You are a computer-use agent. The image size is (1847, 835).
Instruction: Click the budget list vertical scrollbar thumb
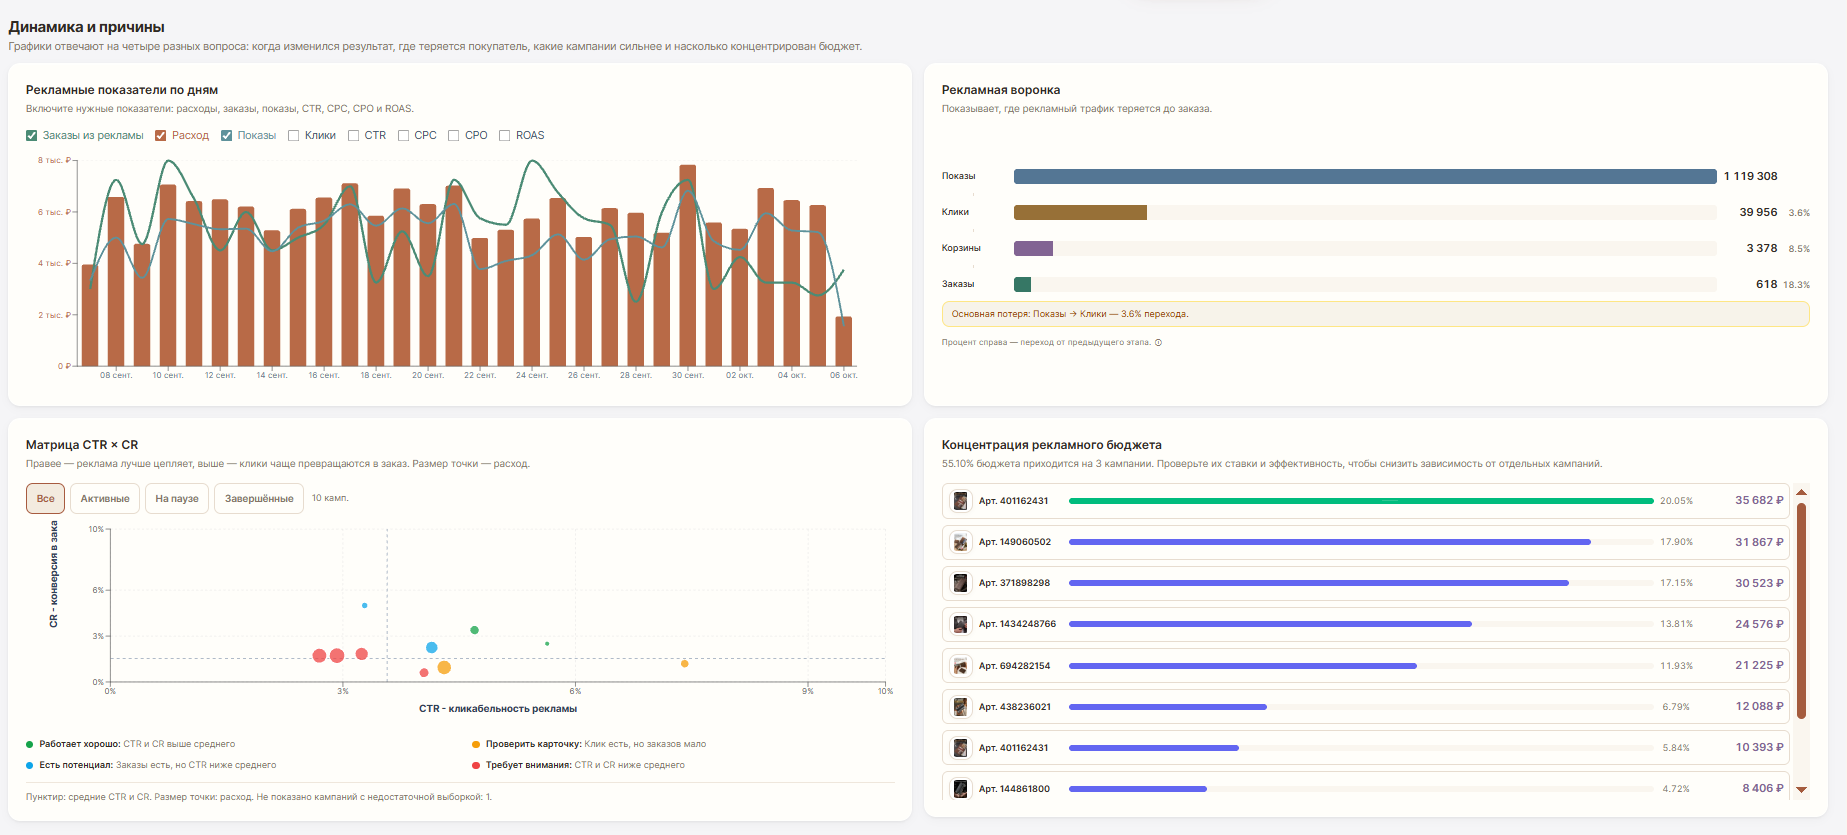pos(1802,611)
